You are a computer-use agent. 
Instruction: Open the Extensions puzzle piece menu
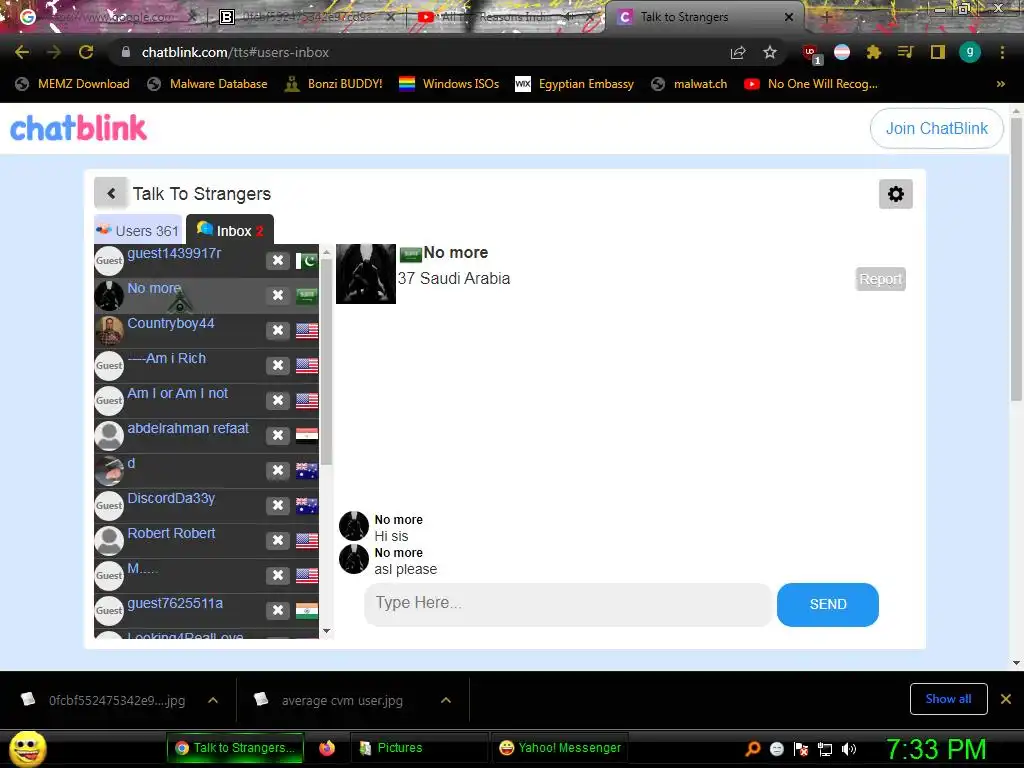pos(873,52)
